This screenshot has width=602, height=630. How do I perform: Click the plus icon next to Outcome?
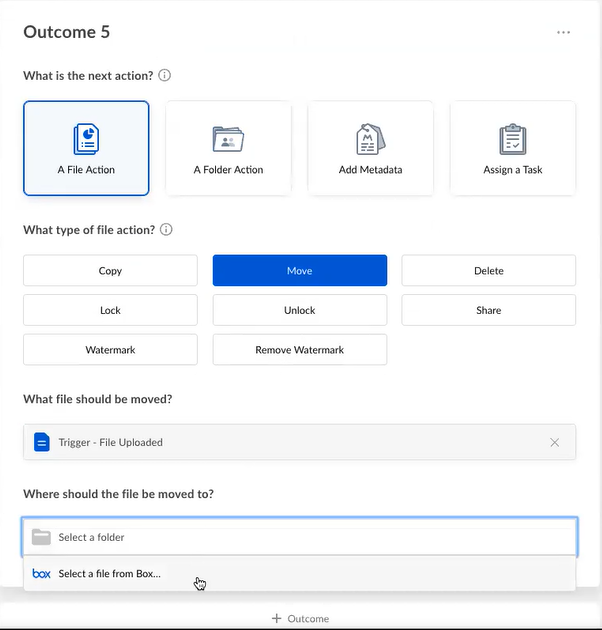(276, 618)
